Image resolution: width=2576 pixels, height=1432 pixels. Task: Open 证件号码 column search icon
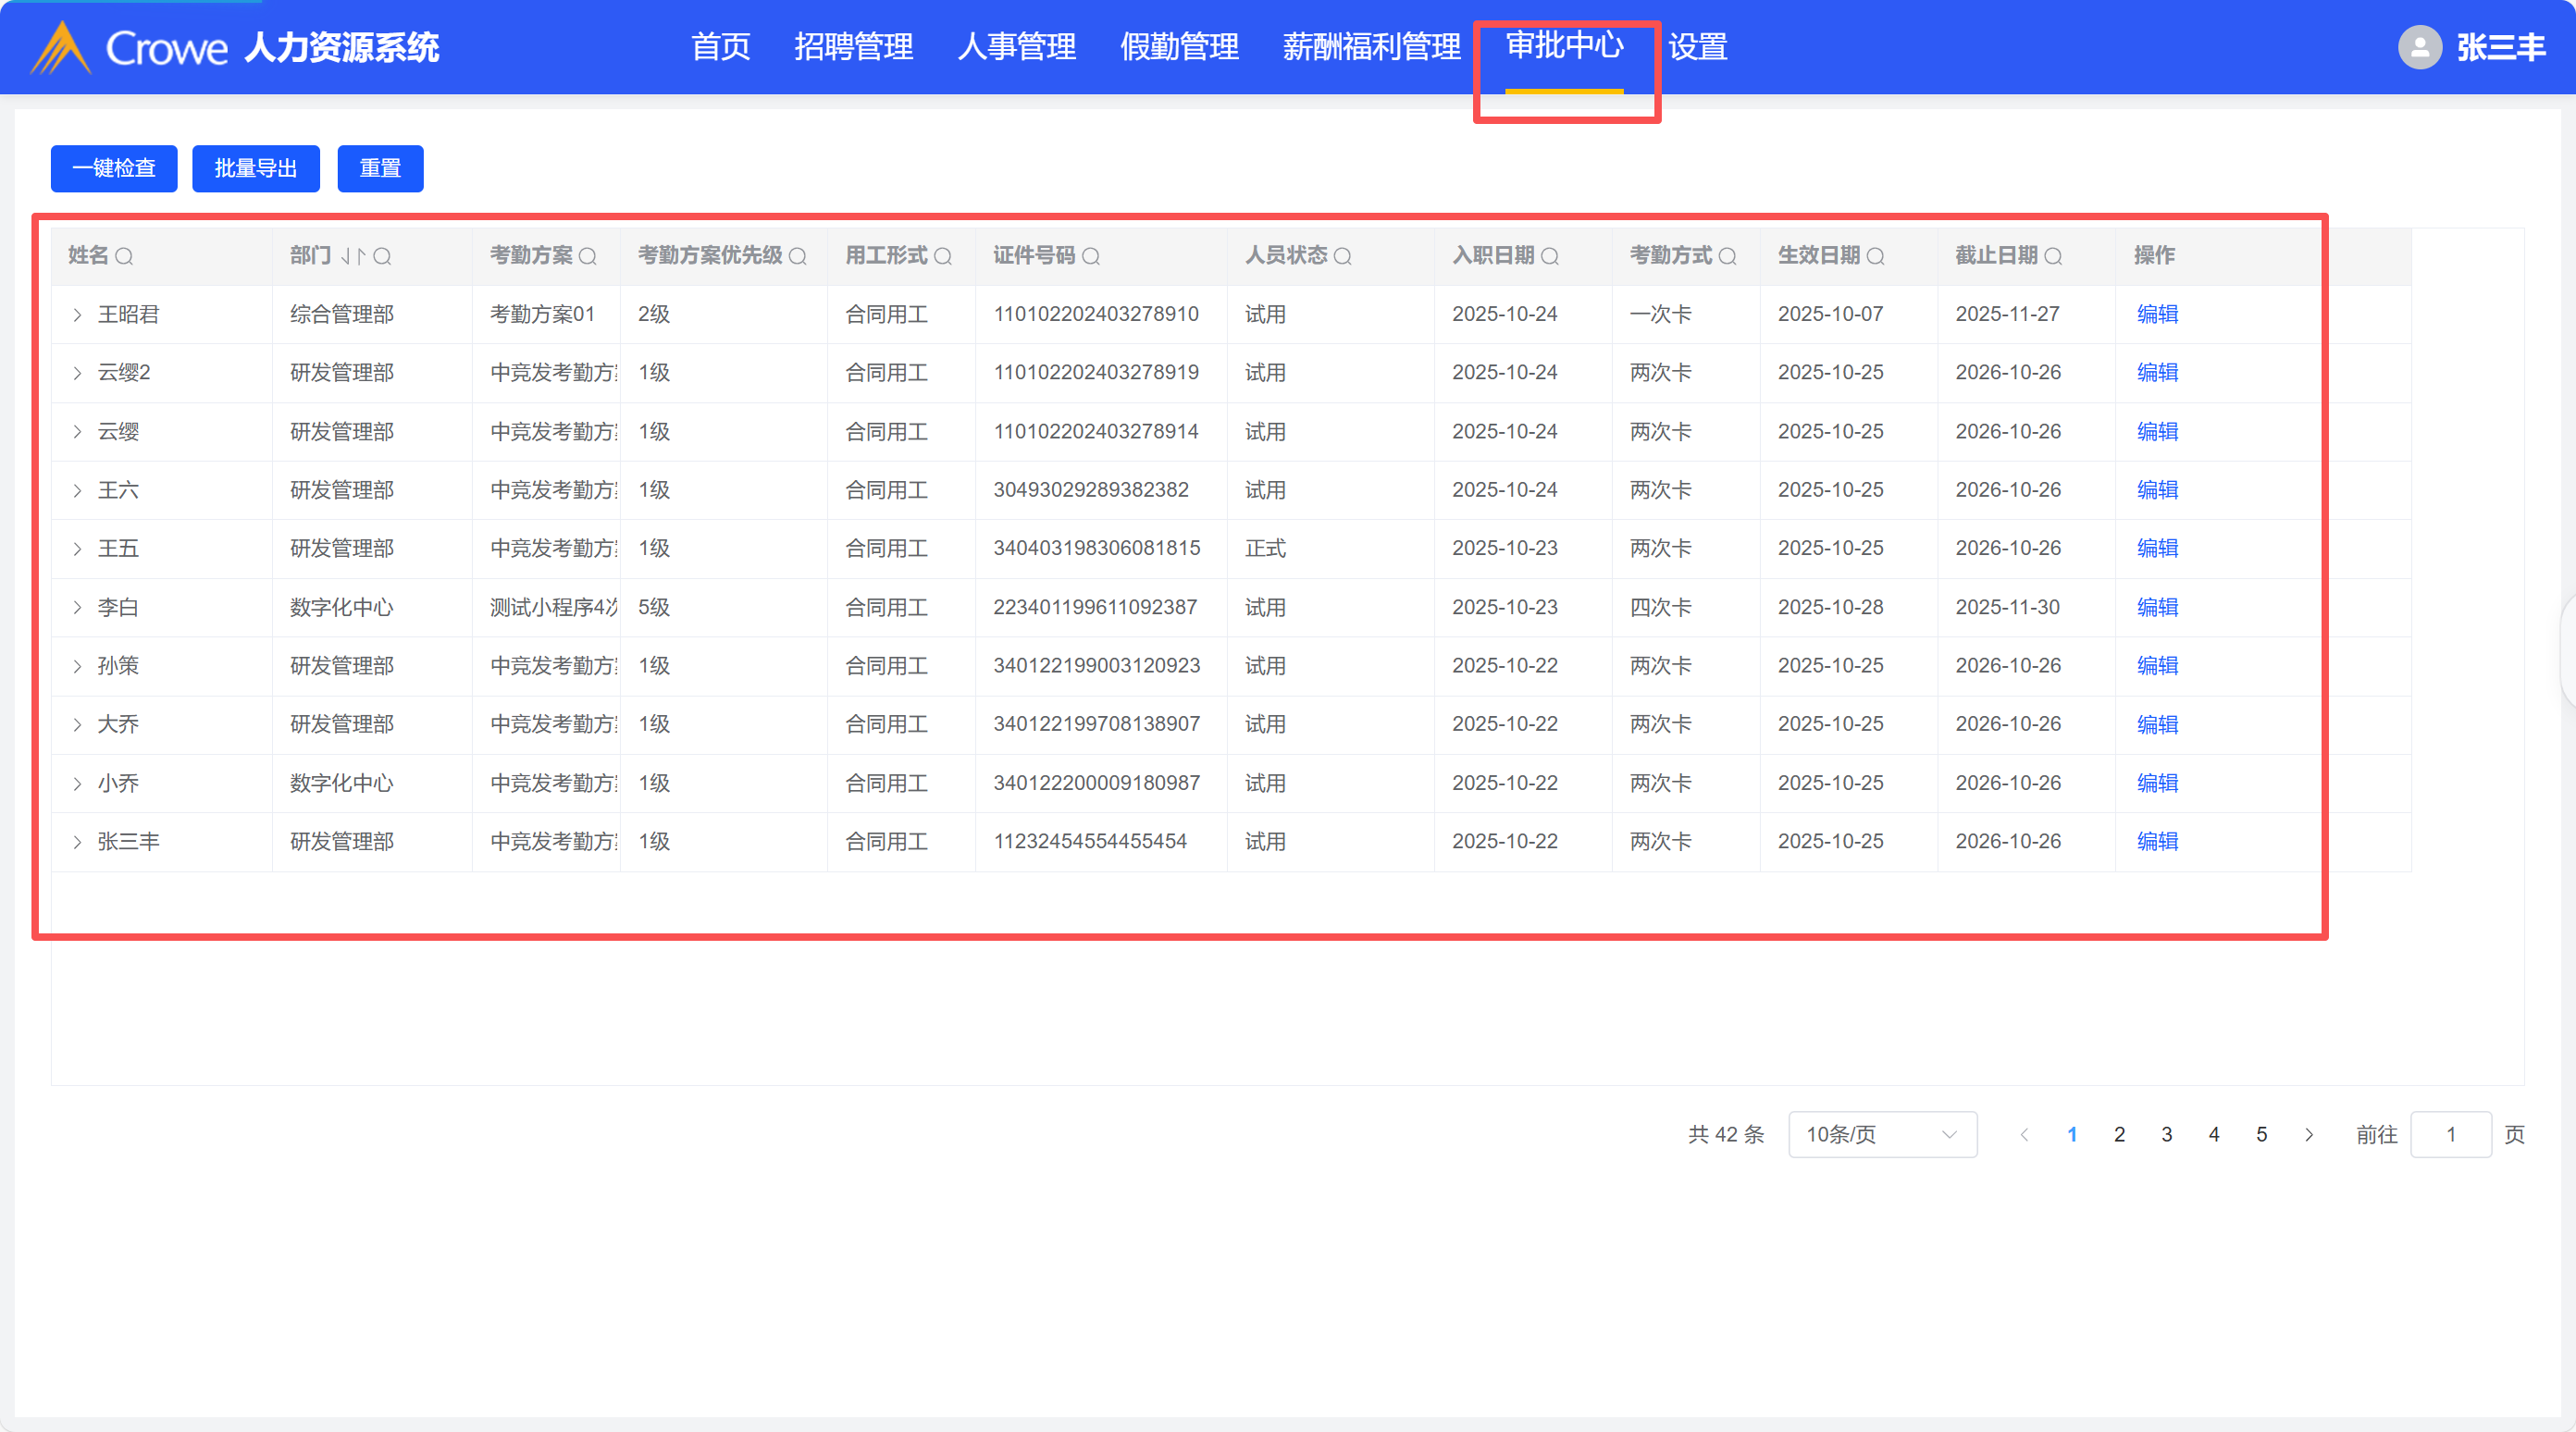click(x=1091, y=256)
